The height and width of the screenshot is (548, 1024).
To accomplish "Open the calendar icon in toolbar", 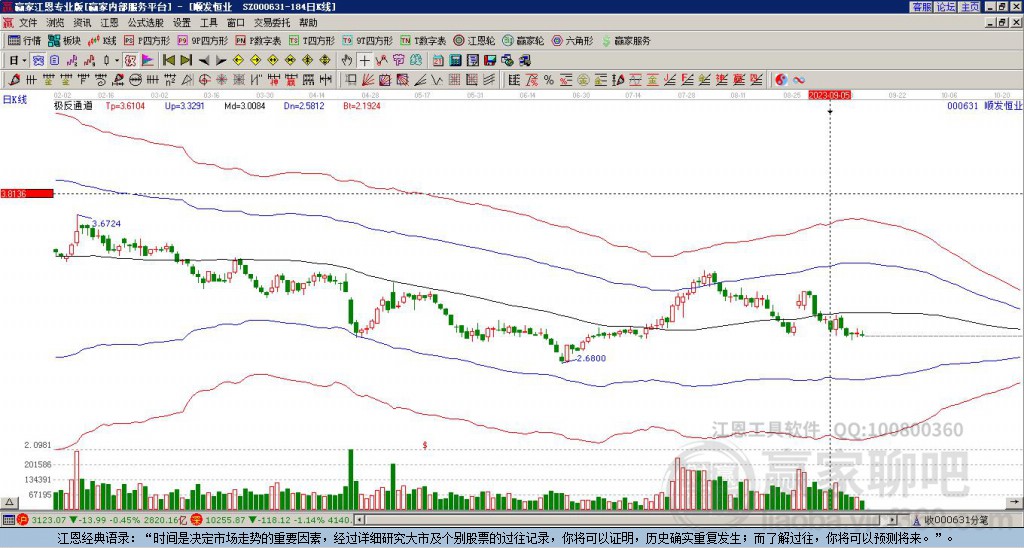I will [438, 61].
